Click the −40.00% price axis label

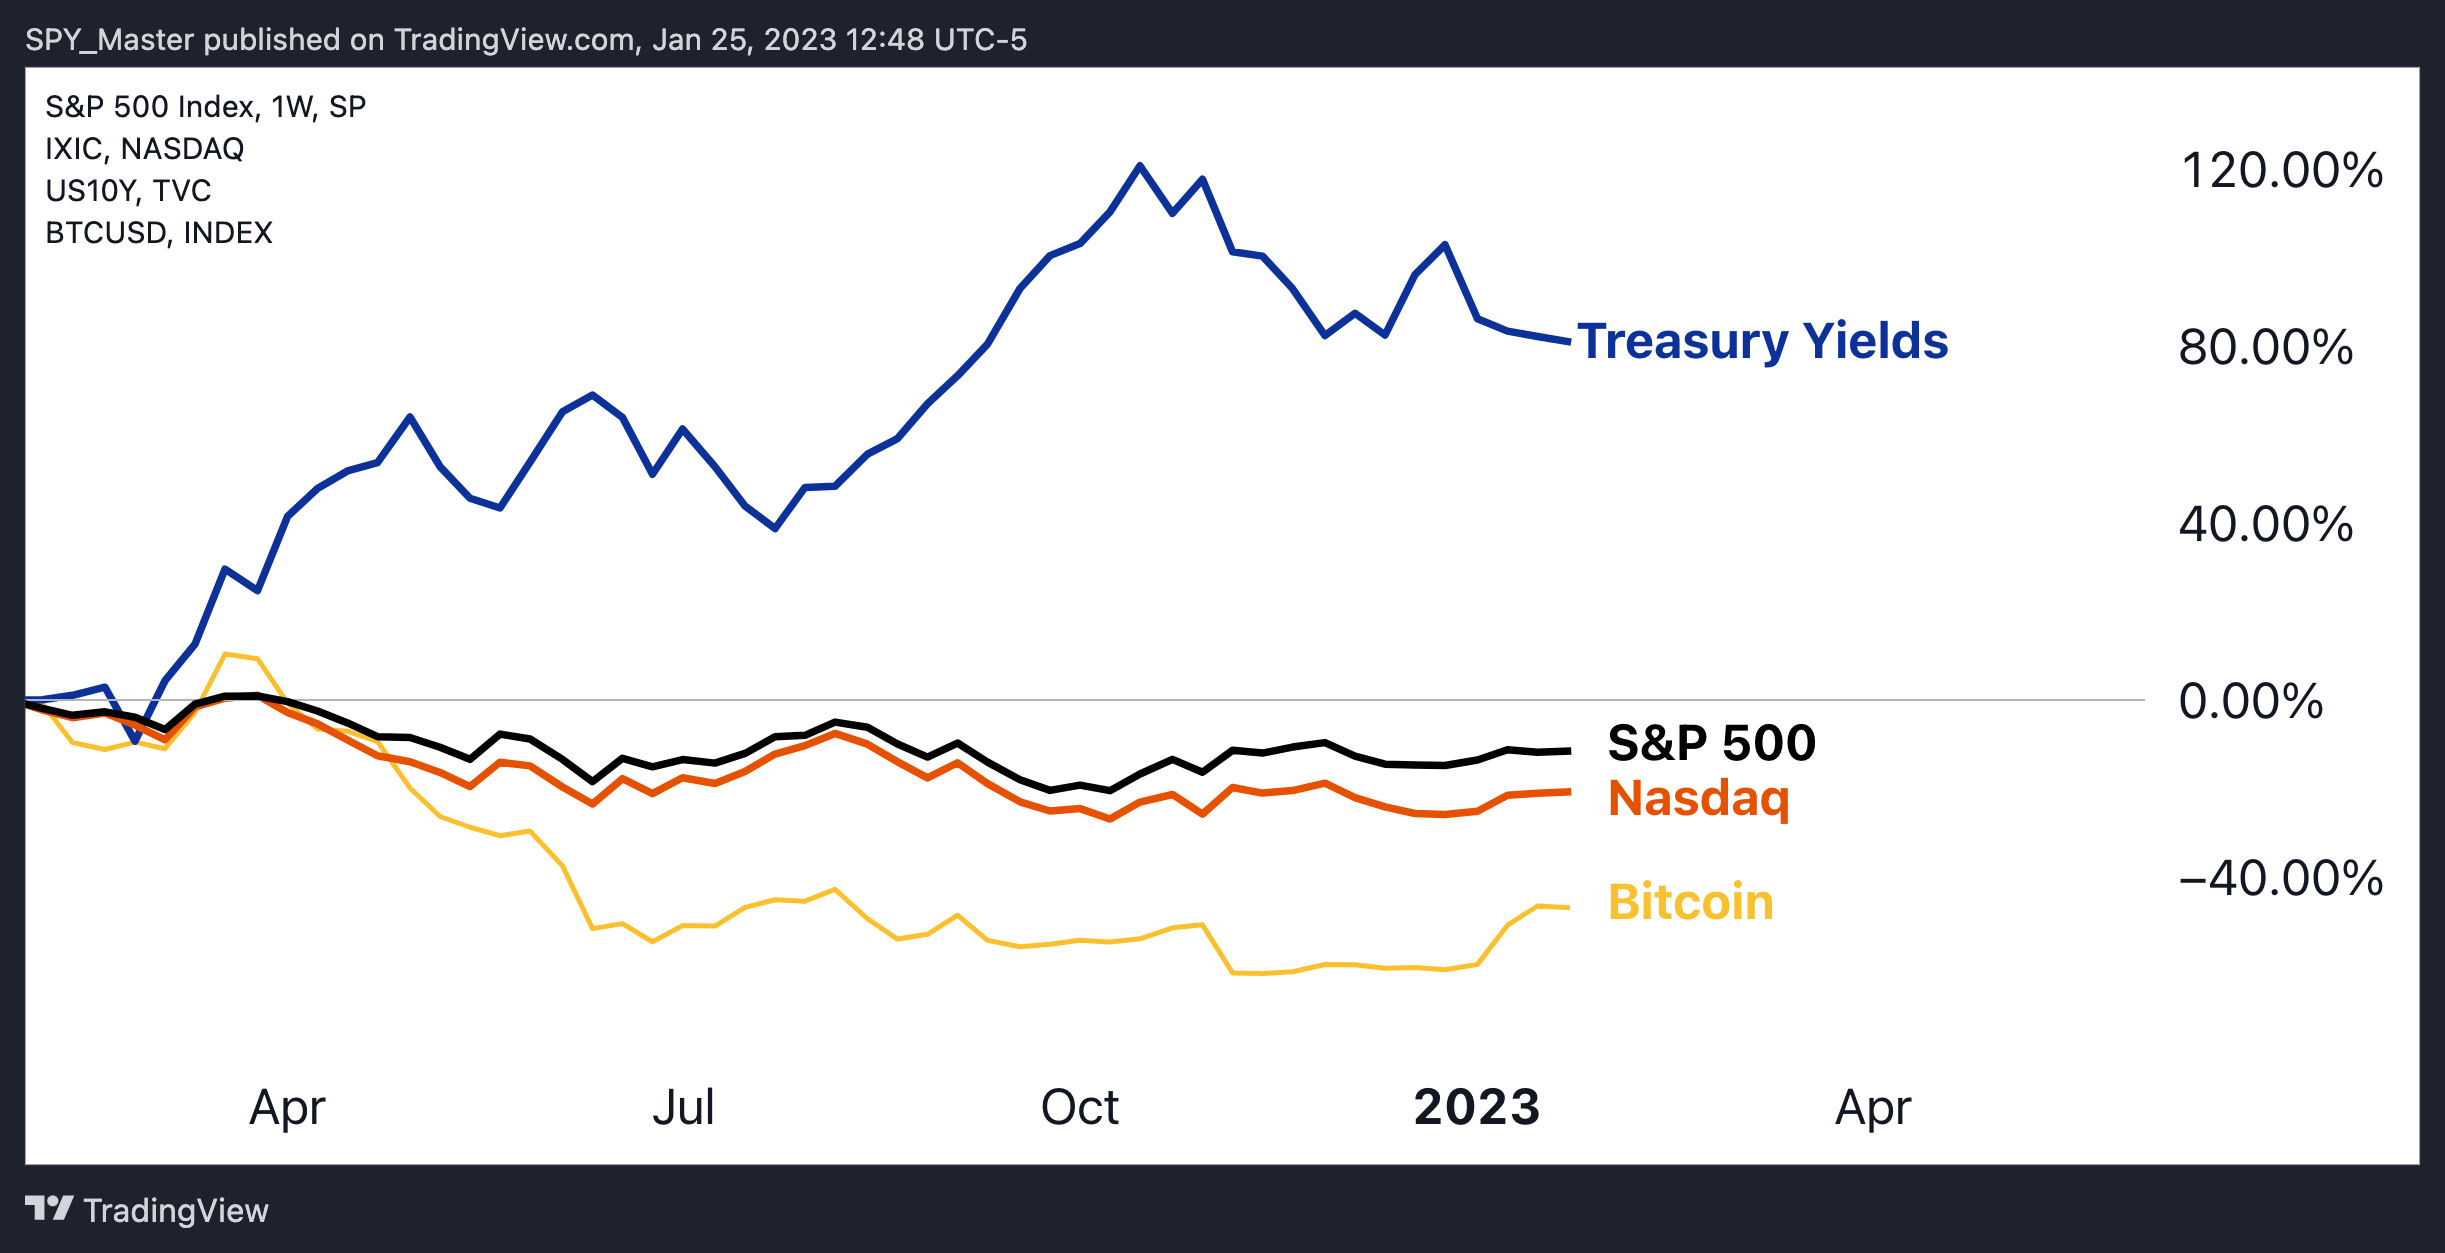[x=2281, y=878]
